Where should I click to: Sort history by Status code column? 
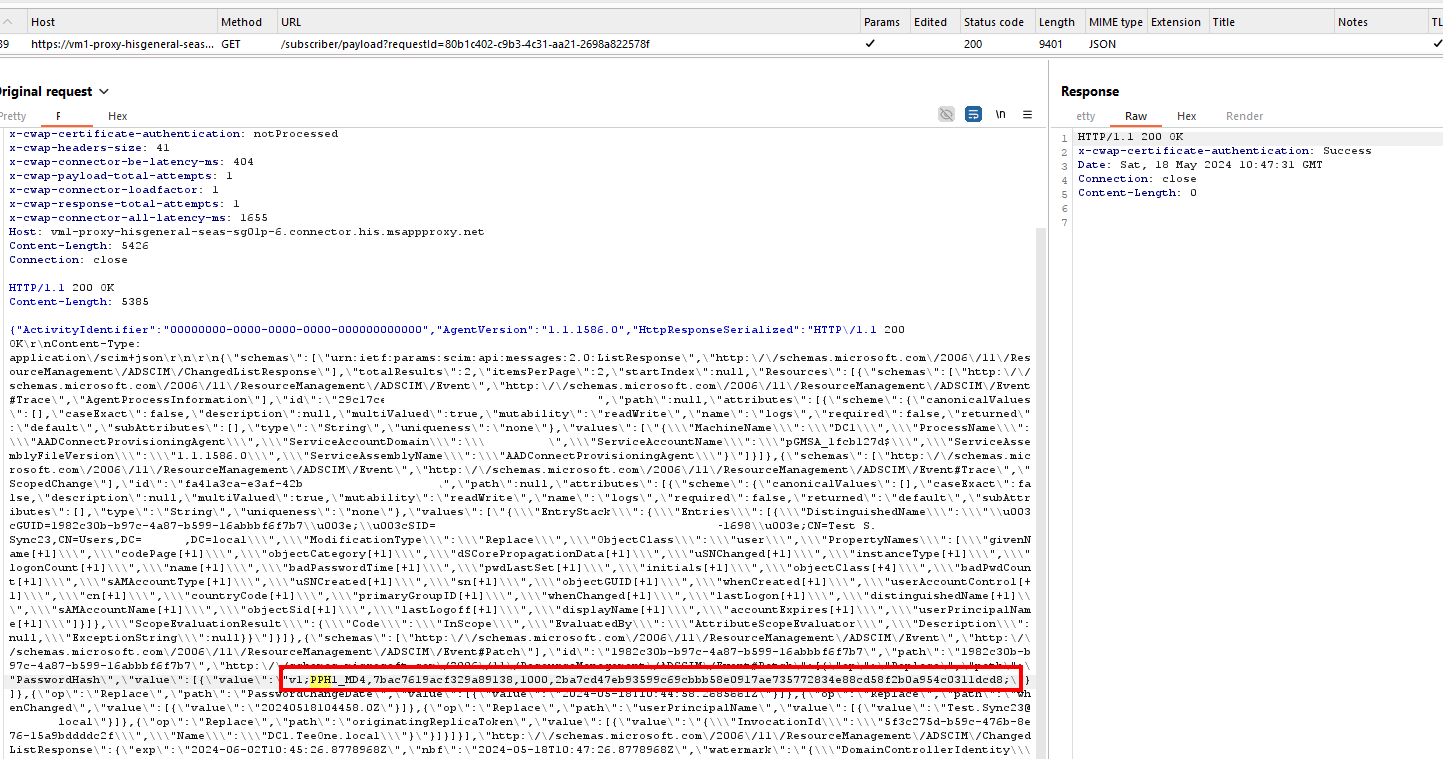pyautogui.click(x=993, y=22)
